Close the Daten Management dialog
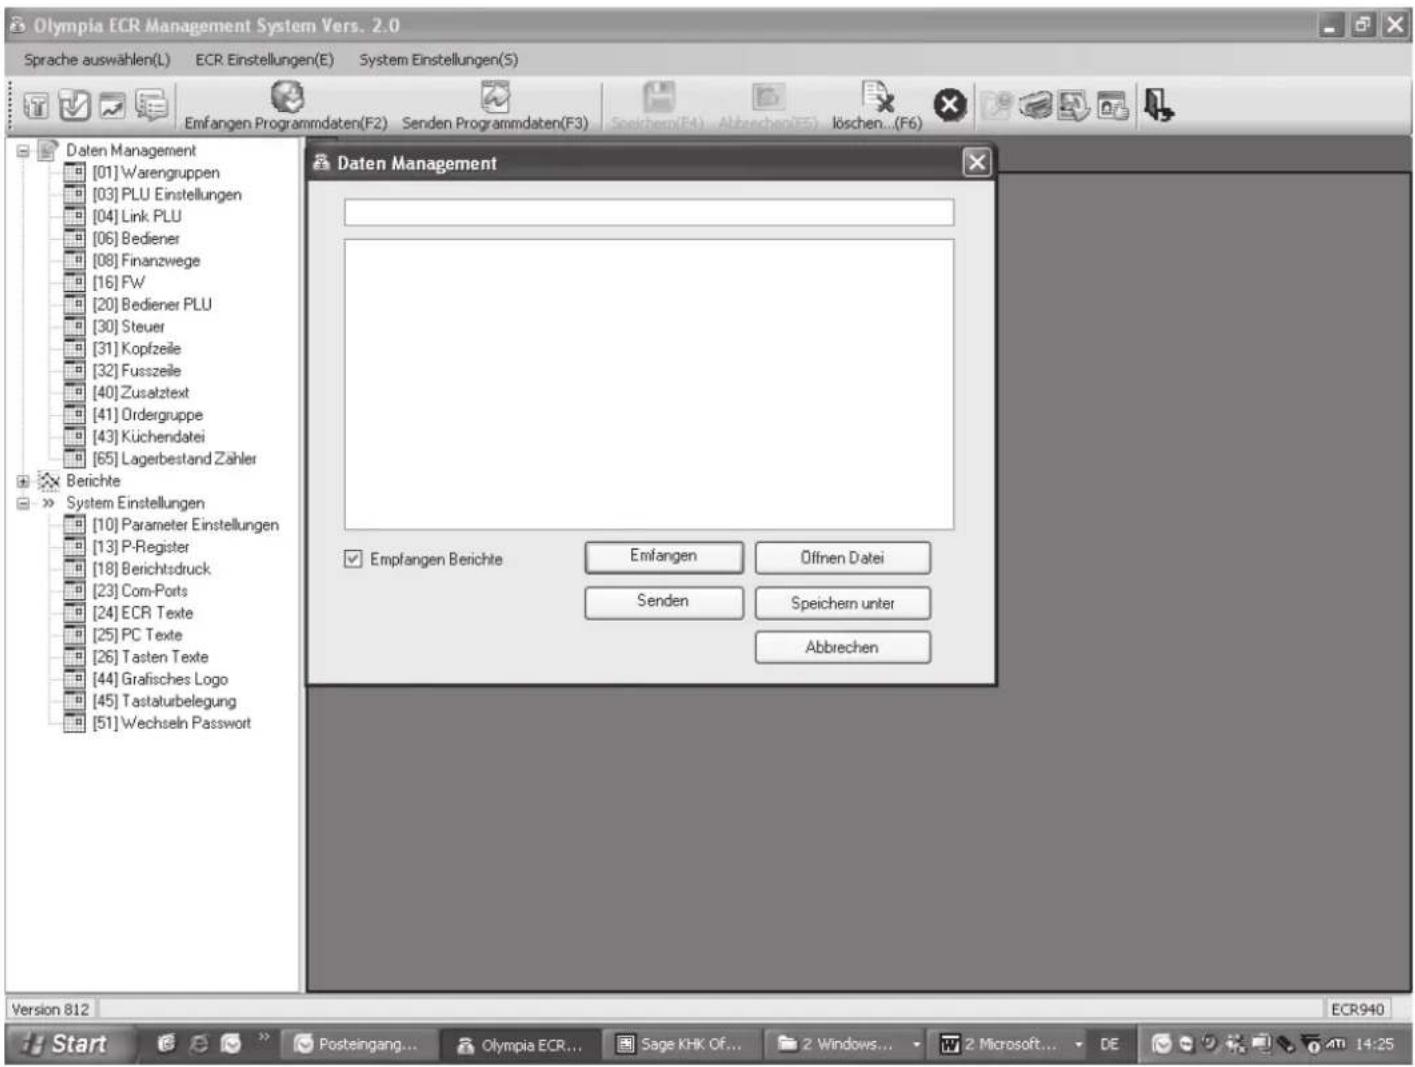Screen dimensions: 1415x1067 (977, 163)
